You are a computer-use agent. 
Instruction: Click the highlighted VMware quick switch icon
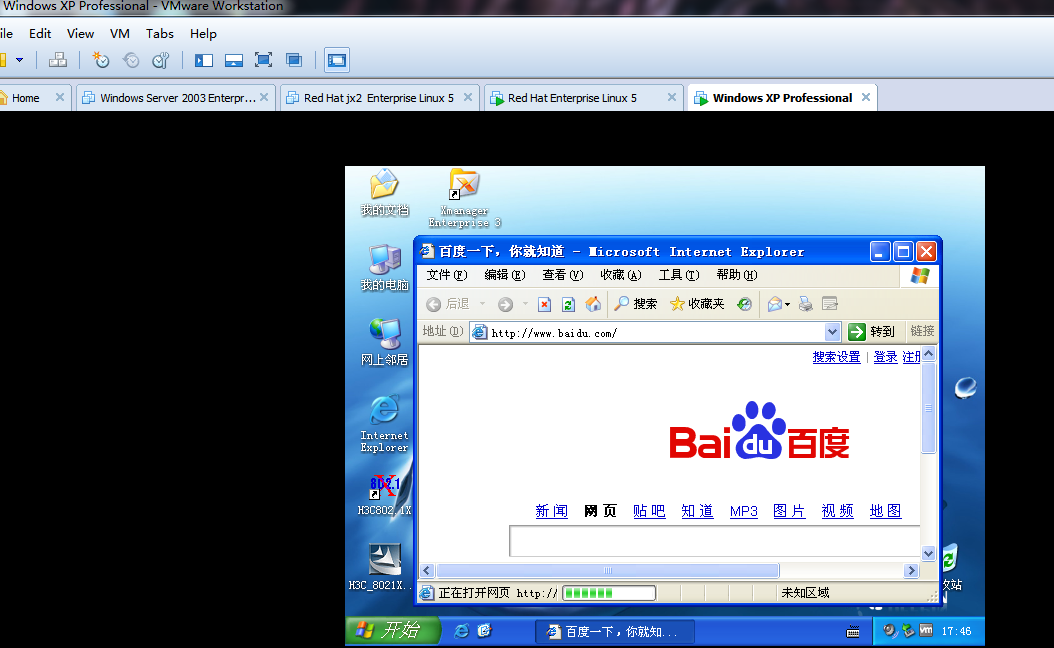tap(337, 60)
